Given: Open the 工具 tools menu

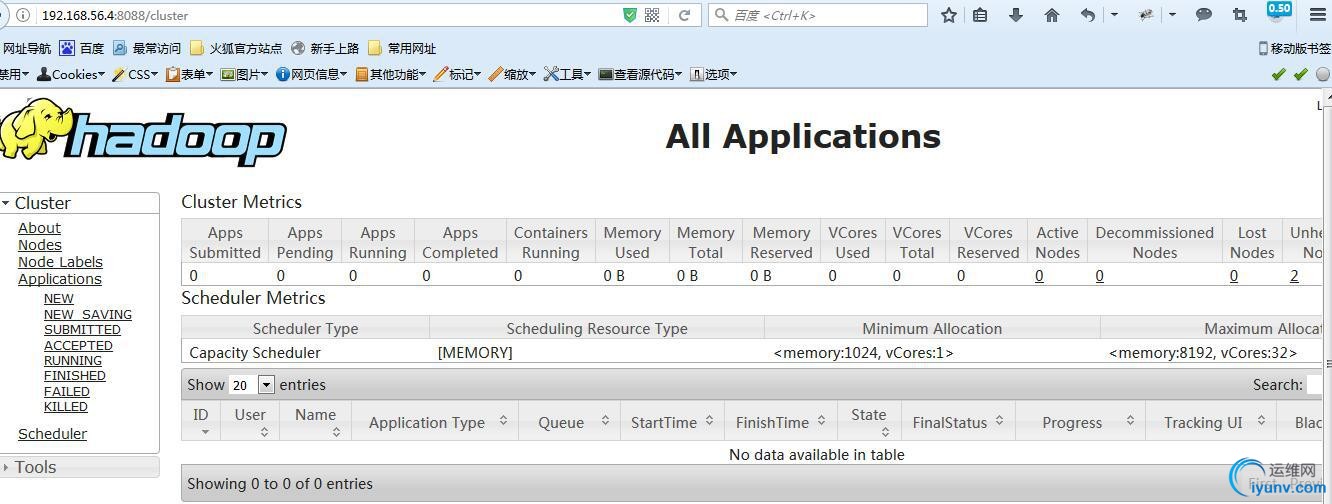Looking at the screenshot, I should pos(567,74).
